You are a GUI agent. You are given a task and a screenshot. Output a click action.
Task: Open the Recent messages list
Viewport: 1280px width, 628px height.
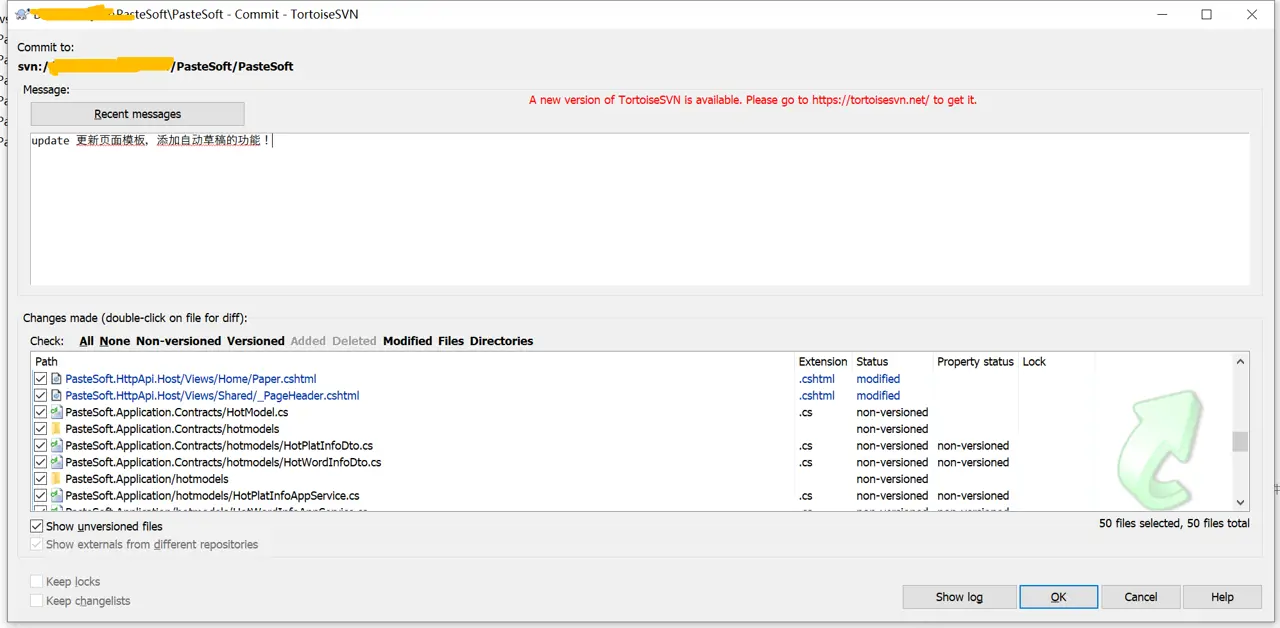(138, 114)
